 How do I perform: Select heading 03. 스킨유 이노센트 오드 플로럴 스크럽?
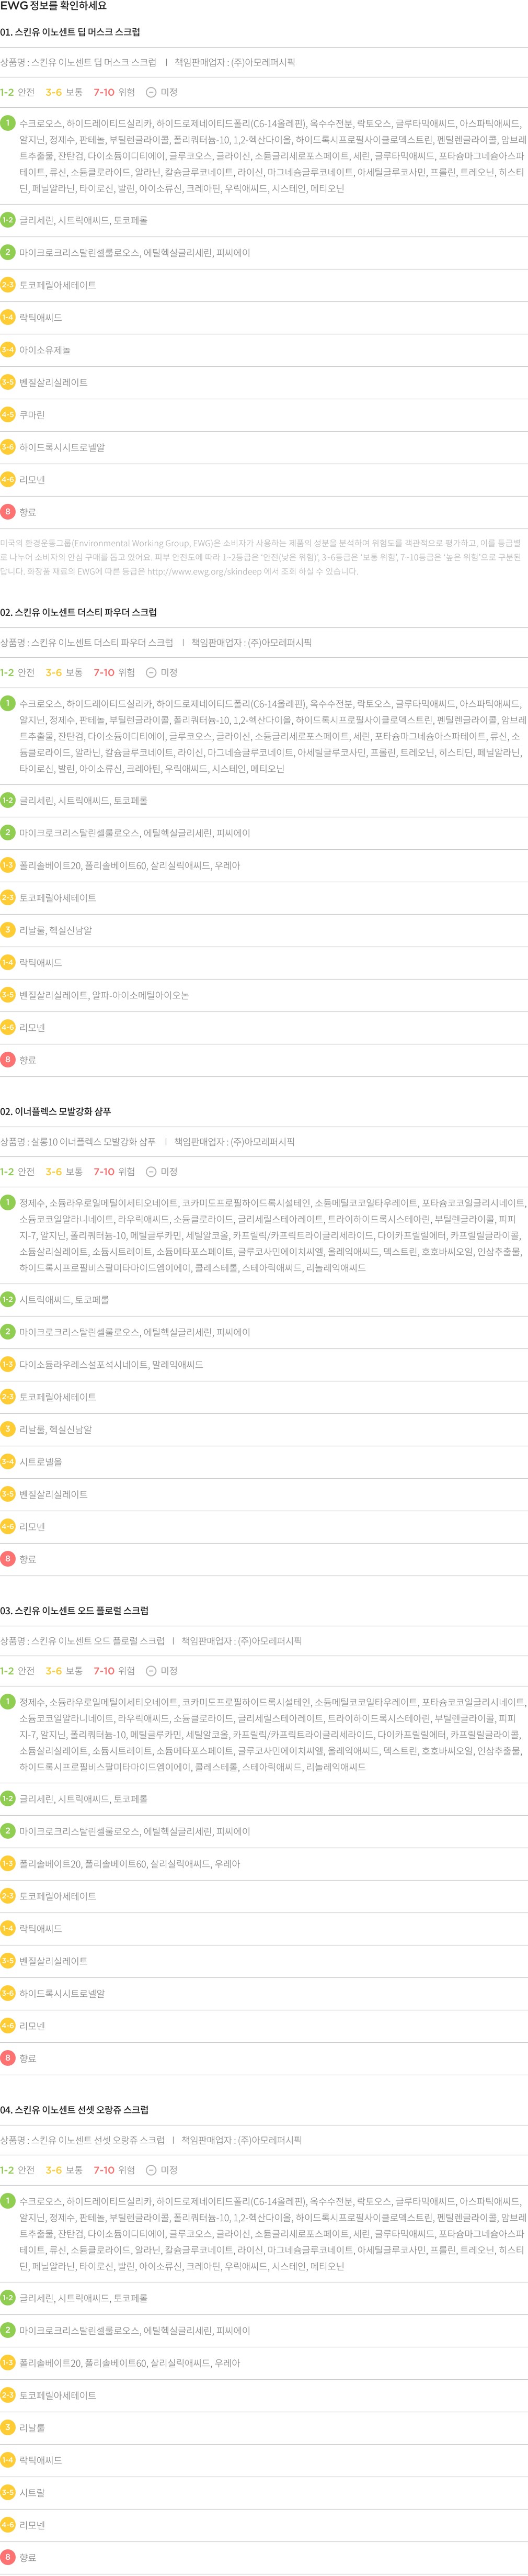click(x=75, y=1611)
